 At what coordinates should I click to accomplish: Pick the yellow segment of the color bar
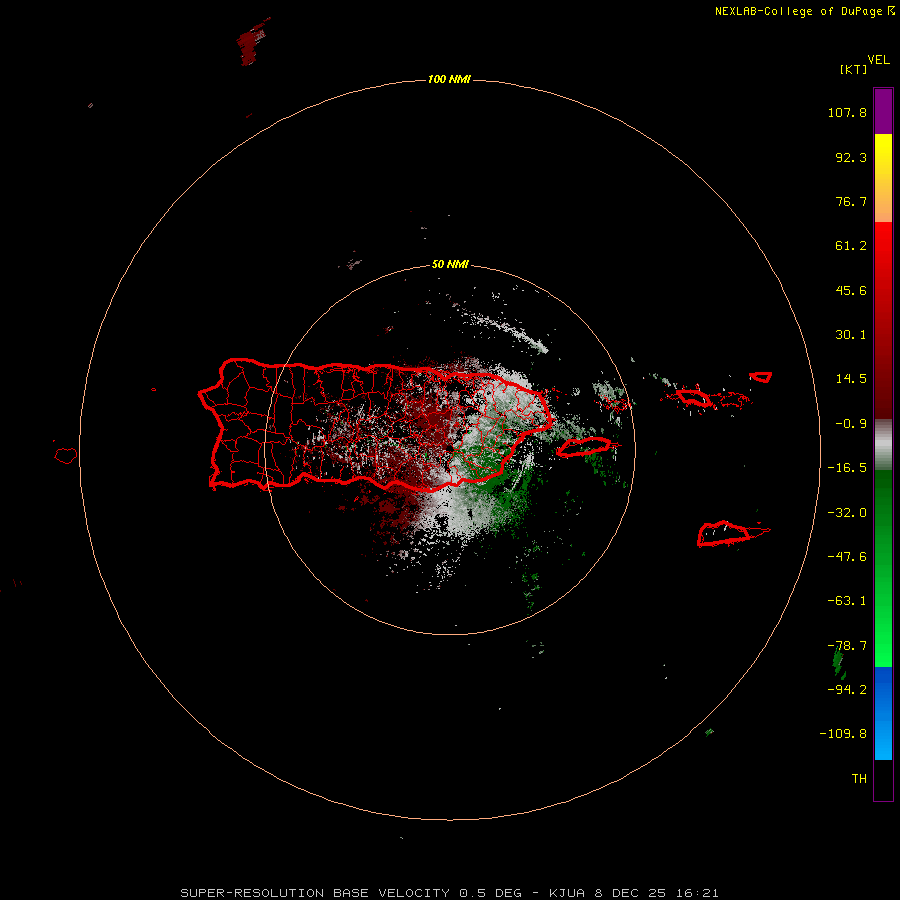coord(883,155)
